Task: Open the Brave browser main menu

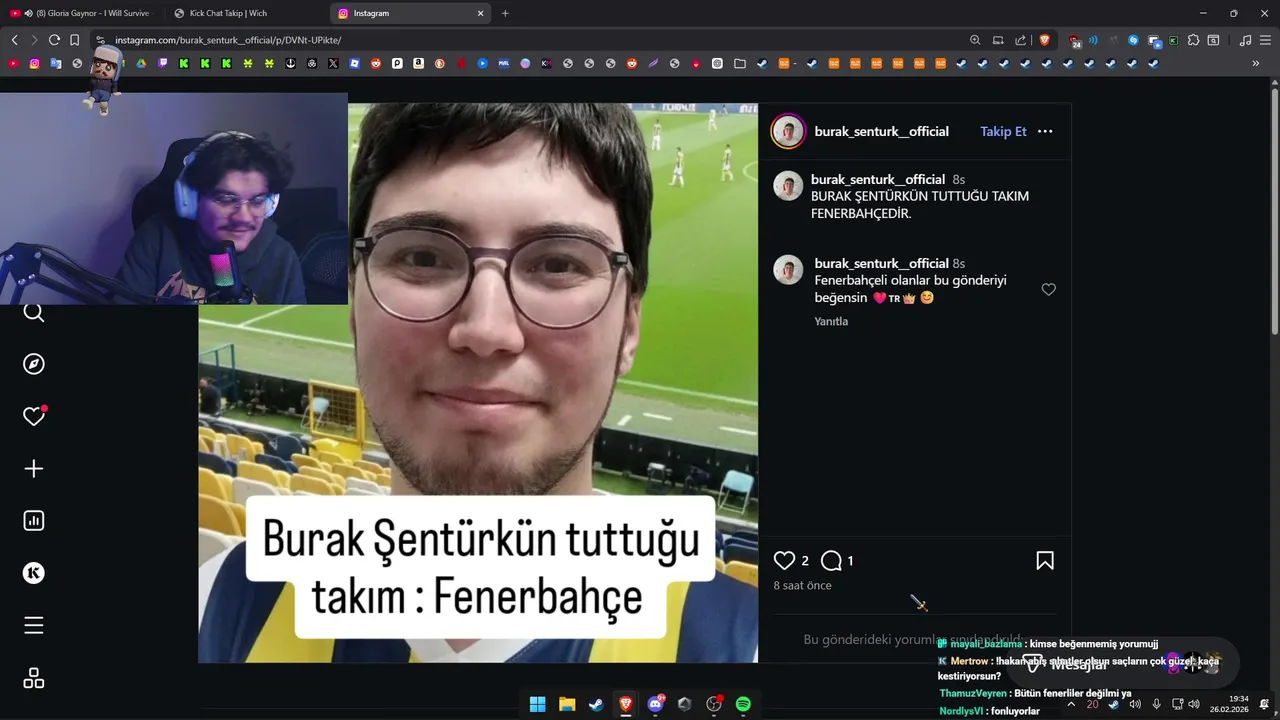Action: click(x=1265, y=40)
